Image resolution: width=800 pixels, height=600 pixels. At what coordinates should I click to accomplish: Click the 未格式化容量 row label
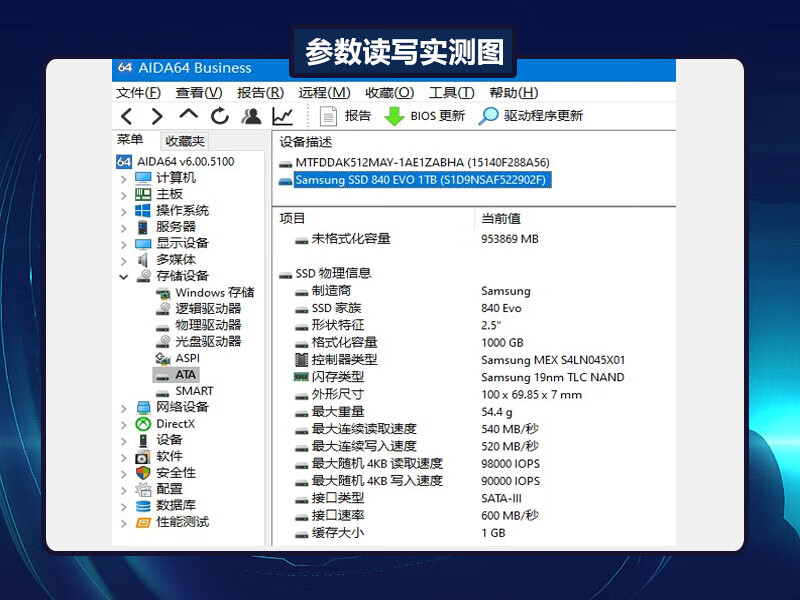tap(351, 239)
